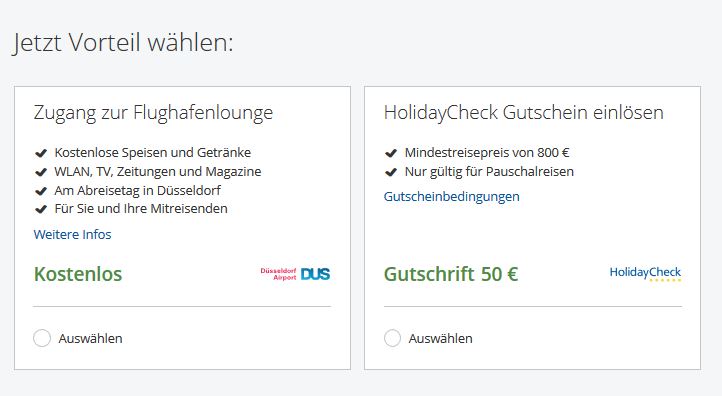
Task: Click the Gutschrift 50 € text
Action: click(451, 274)
